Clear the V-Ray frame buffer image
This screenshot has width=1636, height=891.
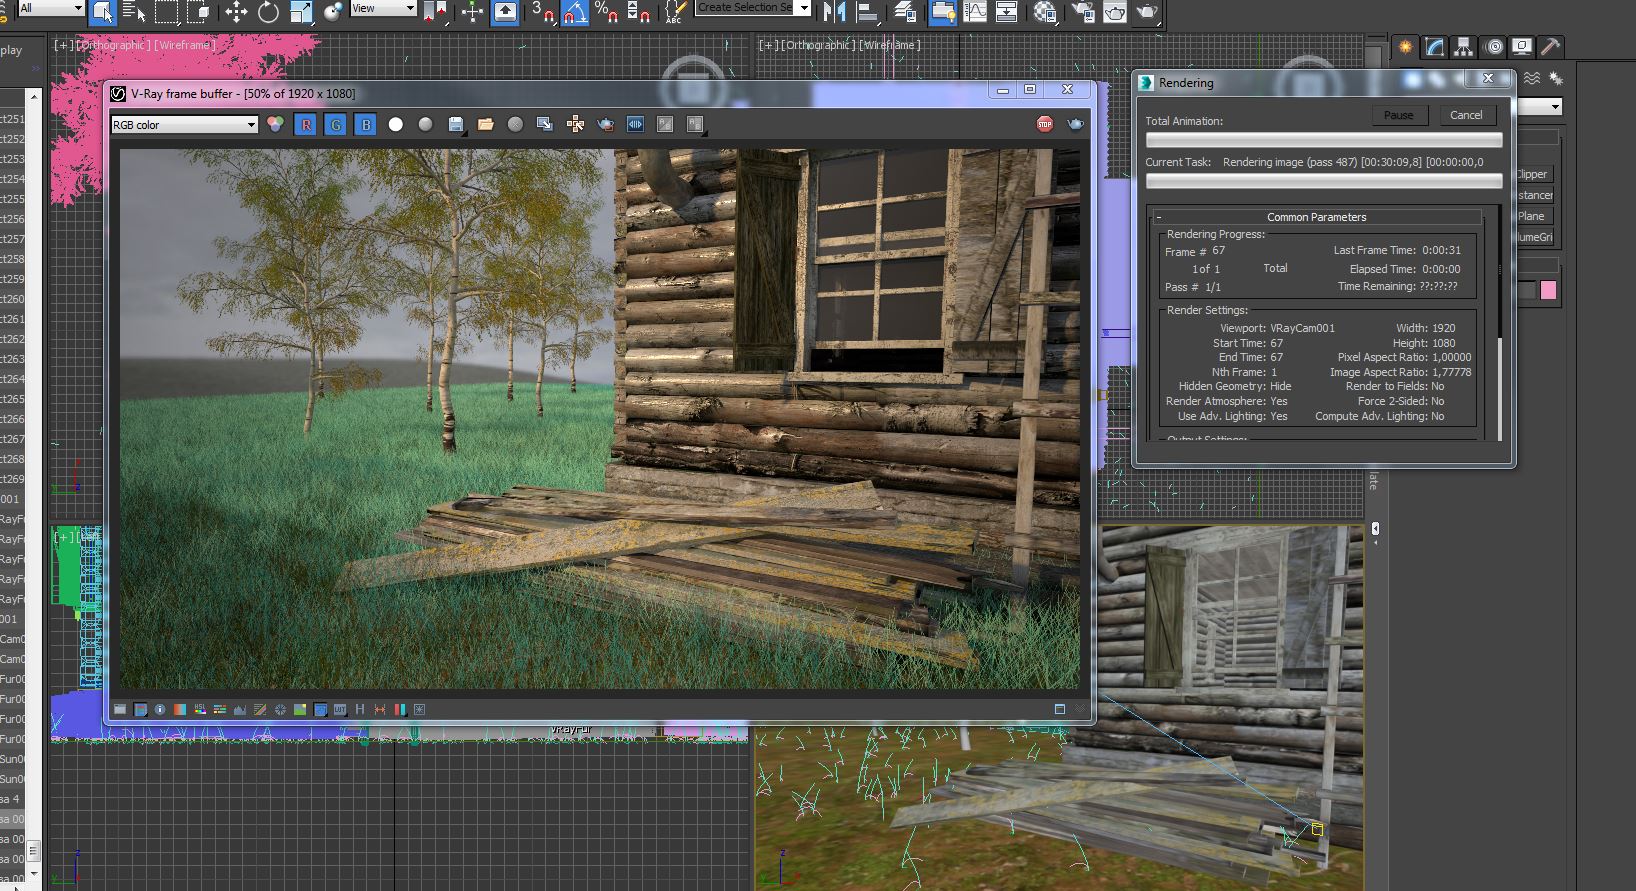click(515, 124)
